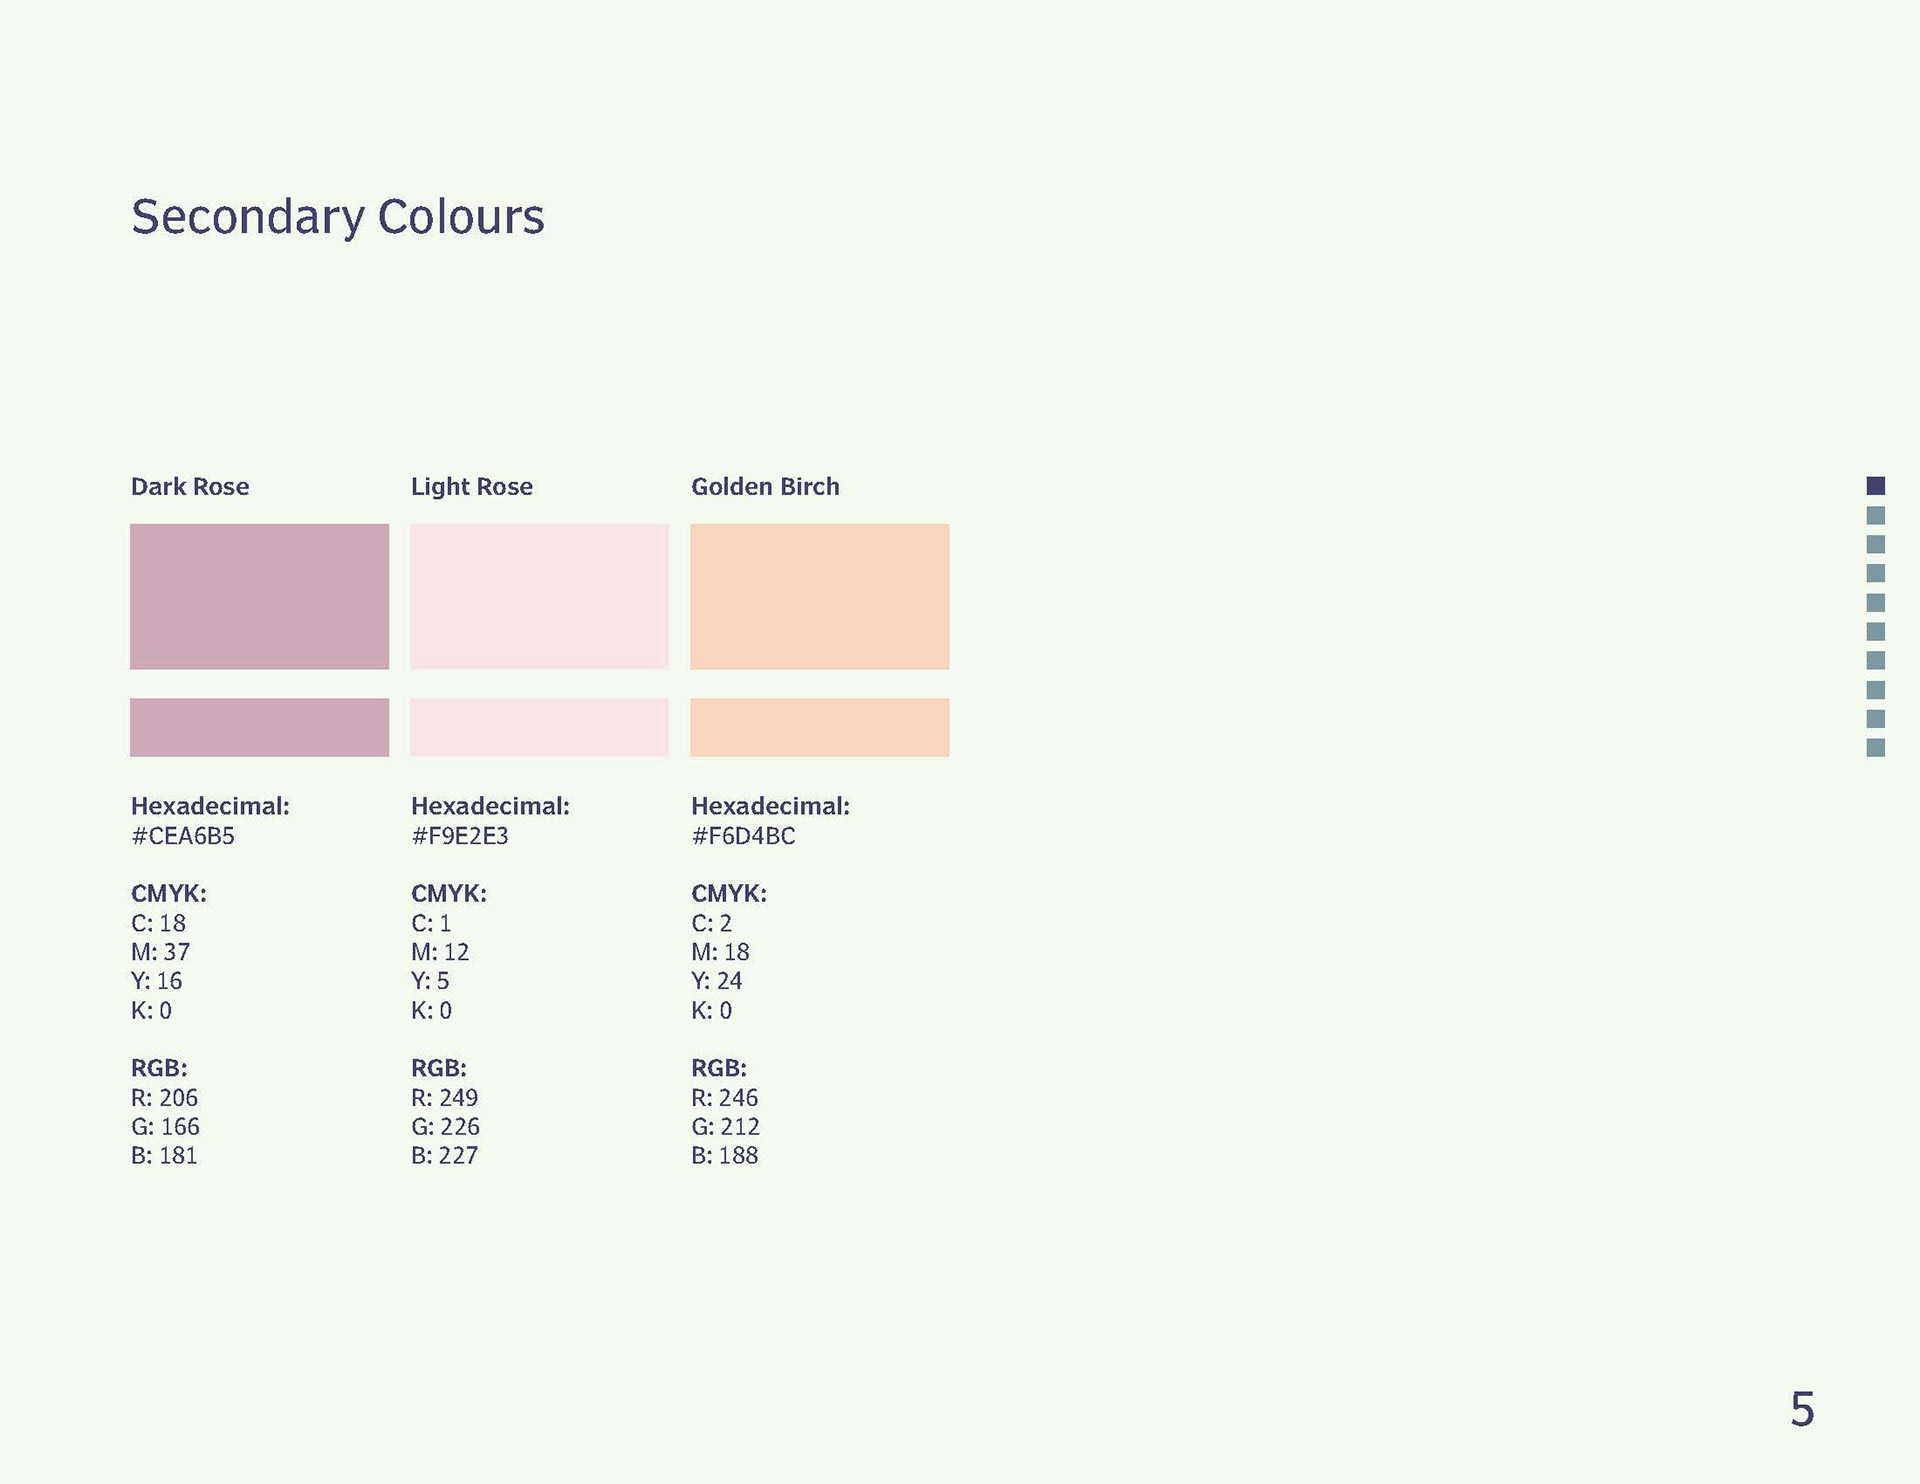Click the hex code #F9E2E3
1920x1484 pixels.
pyautogui.click(x=460, y=836)
